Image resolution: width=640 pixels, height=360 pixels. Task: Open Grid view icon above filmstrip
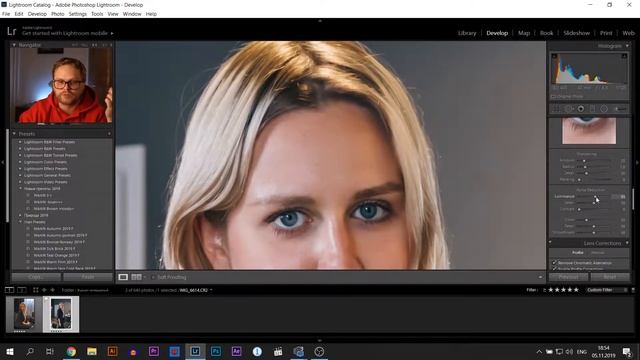pos(36,290)
